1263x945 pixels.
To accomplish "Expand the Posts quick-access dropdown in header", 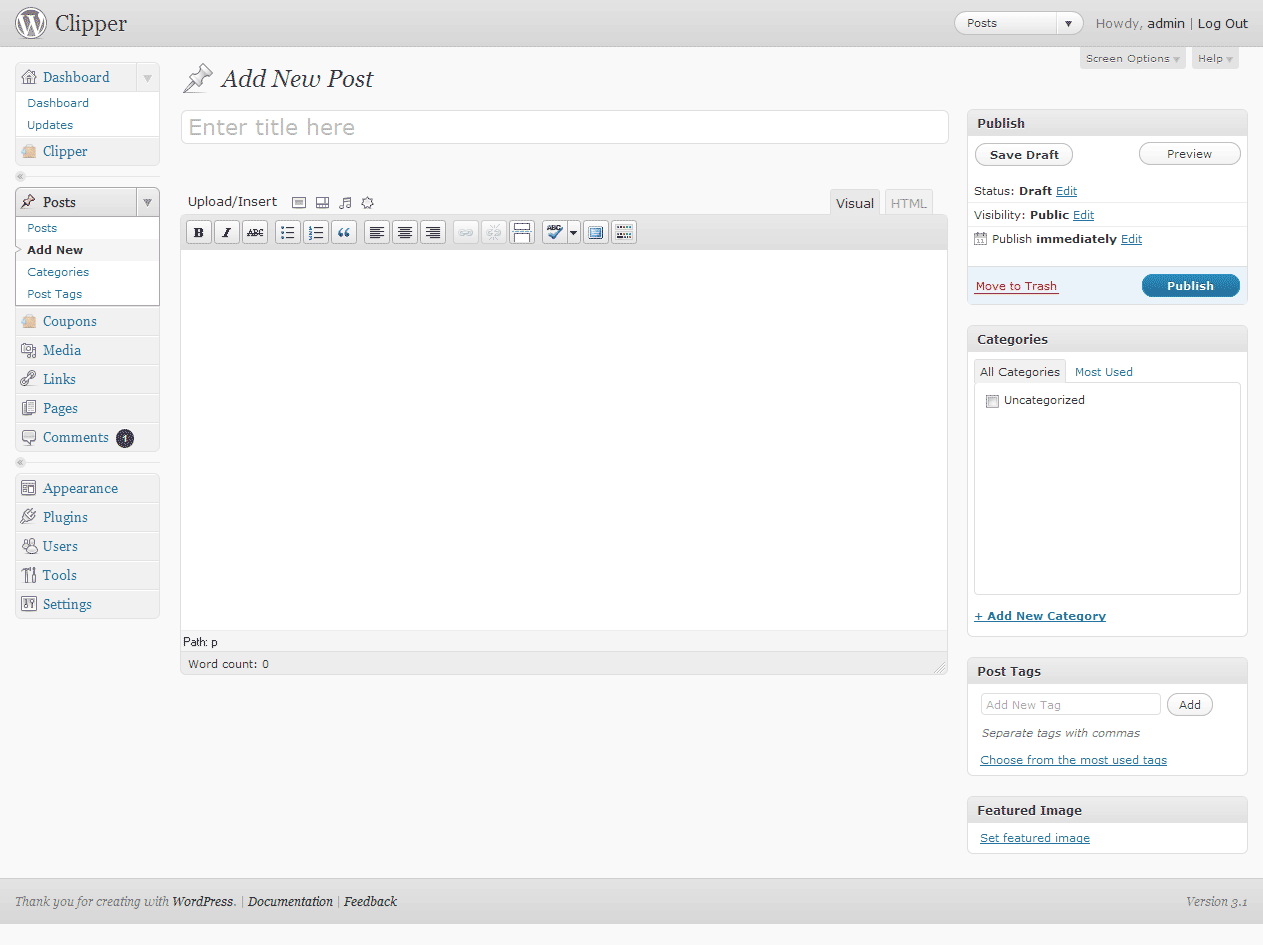I will pos(1069,24).
